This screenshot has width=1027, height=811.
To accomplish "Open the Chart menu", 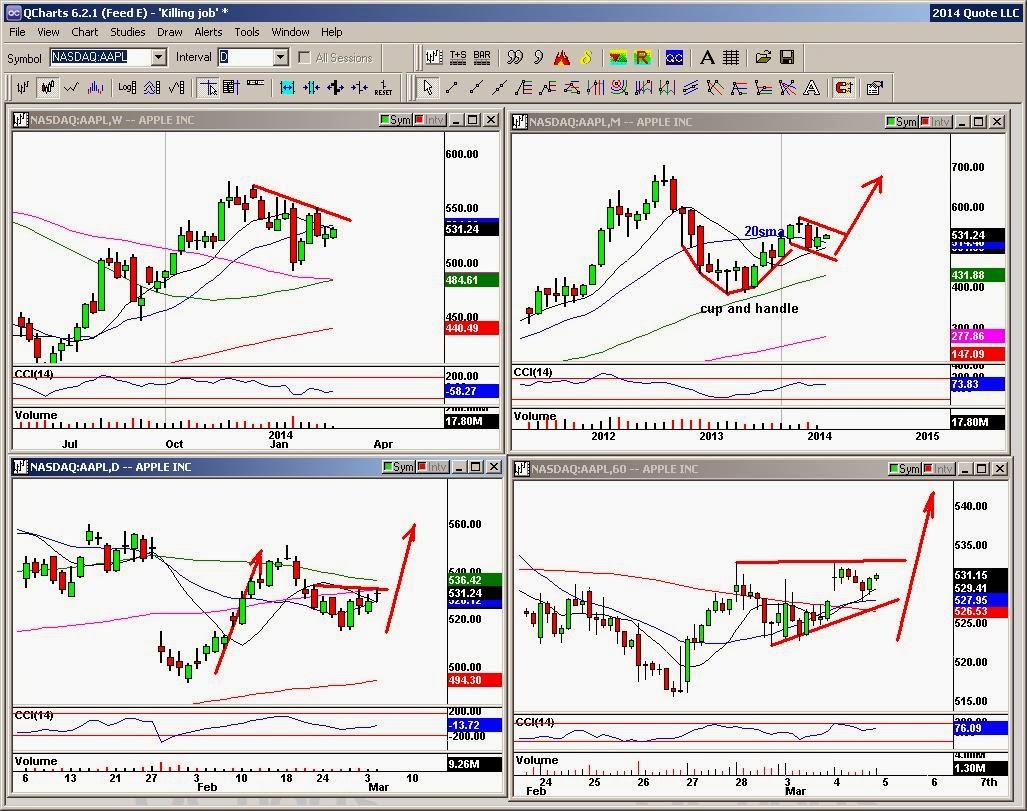I will coord(84,32).
